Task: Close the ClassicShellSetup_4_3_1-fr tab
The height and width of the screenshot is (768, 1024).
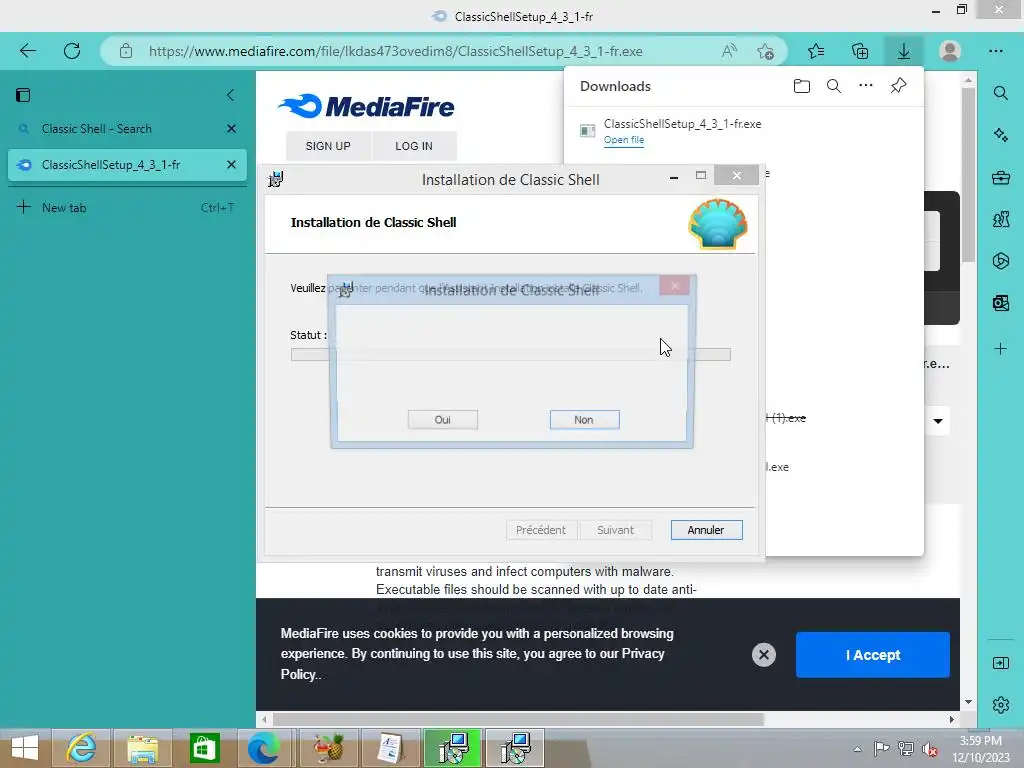Action: (231, 165)
